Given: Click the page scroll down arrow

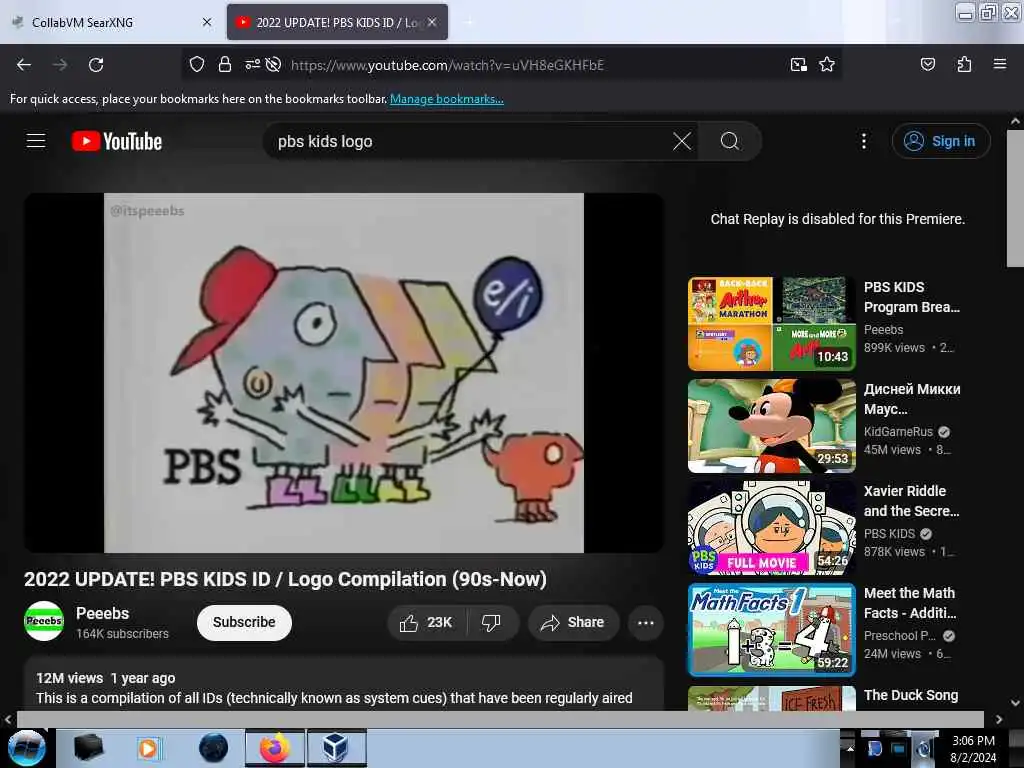Looking at the screenshot, I should [1015, 703].
